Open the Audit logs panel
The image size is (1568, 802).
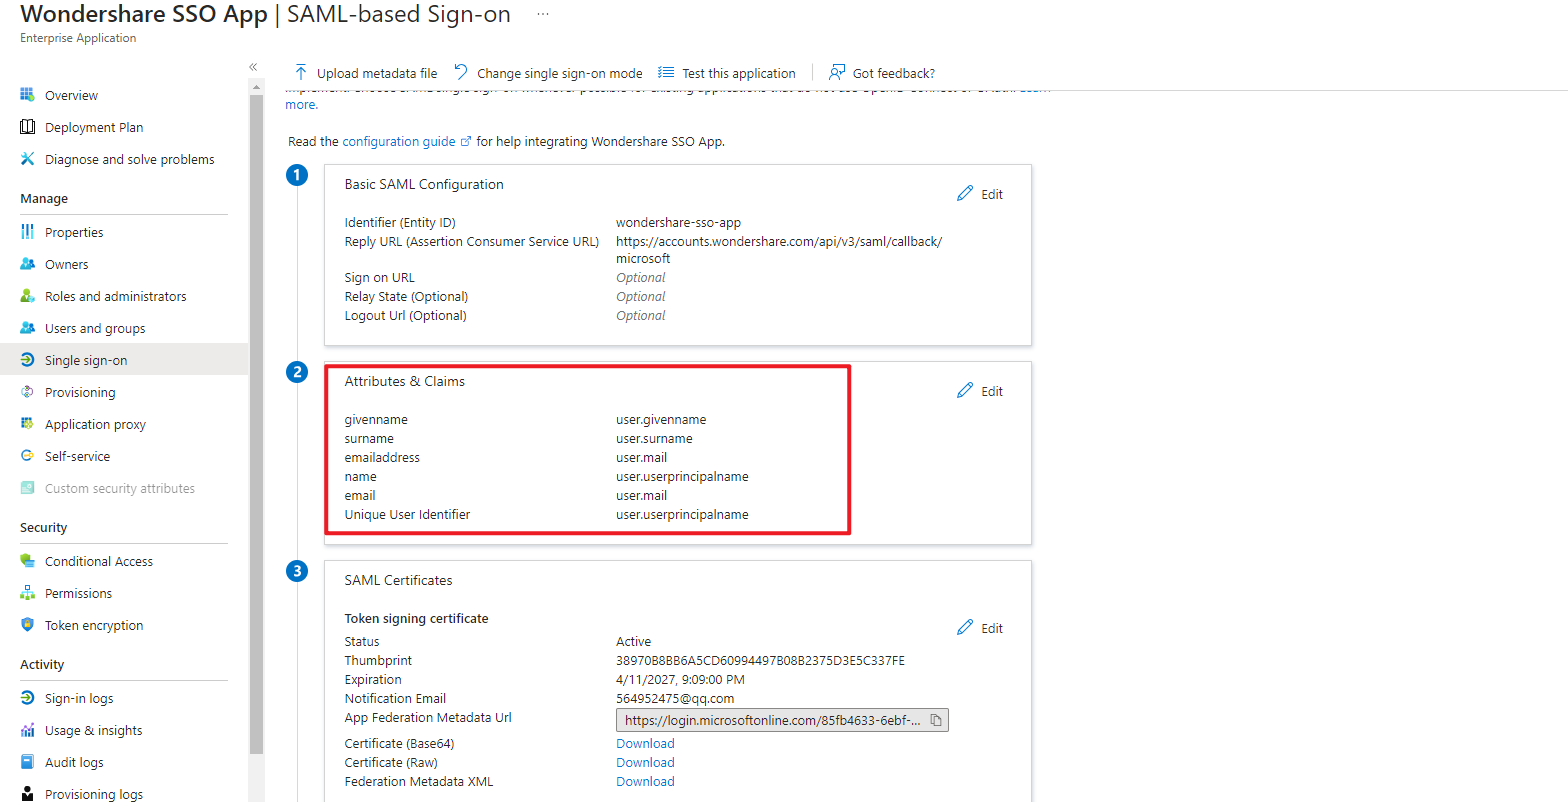pyautogui.click(x=74, y=761)
